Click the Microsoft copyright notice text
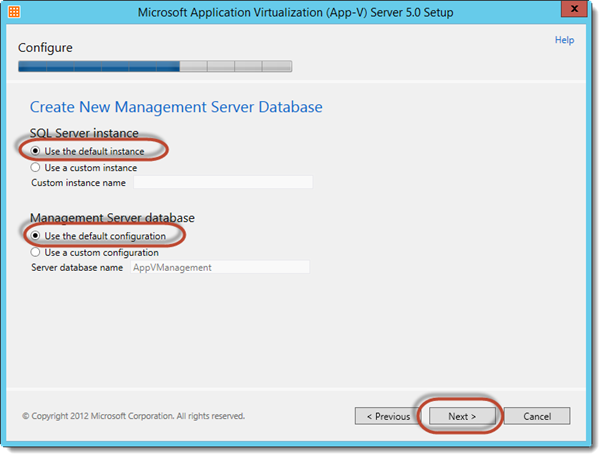 pyautogui.click(x=133, y=416)
